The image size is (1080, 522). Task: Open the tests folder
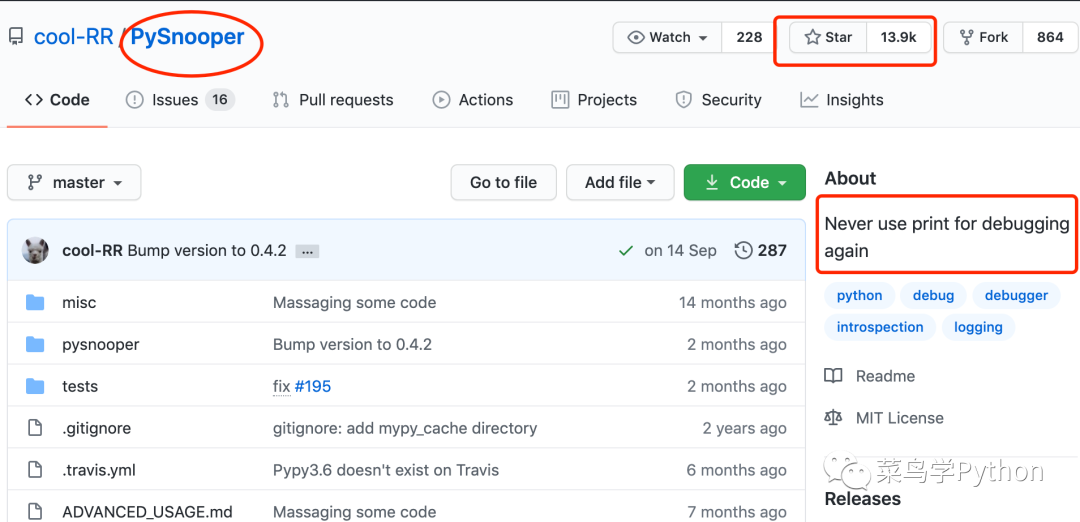coord(80,386)
